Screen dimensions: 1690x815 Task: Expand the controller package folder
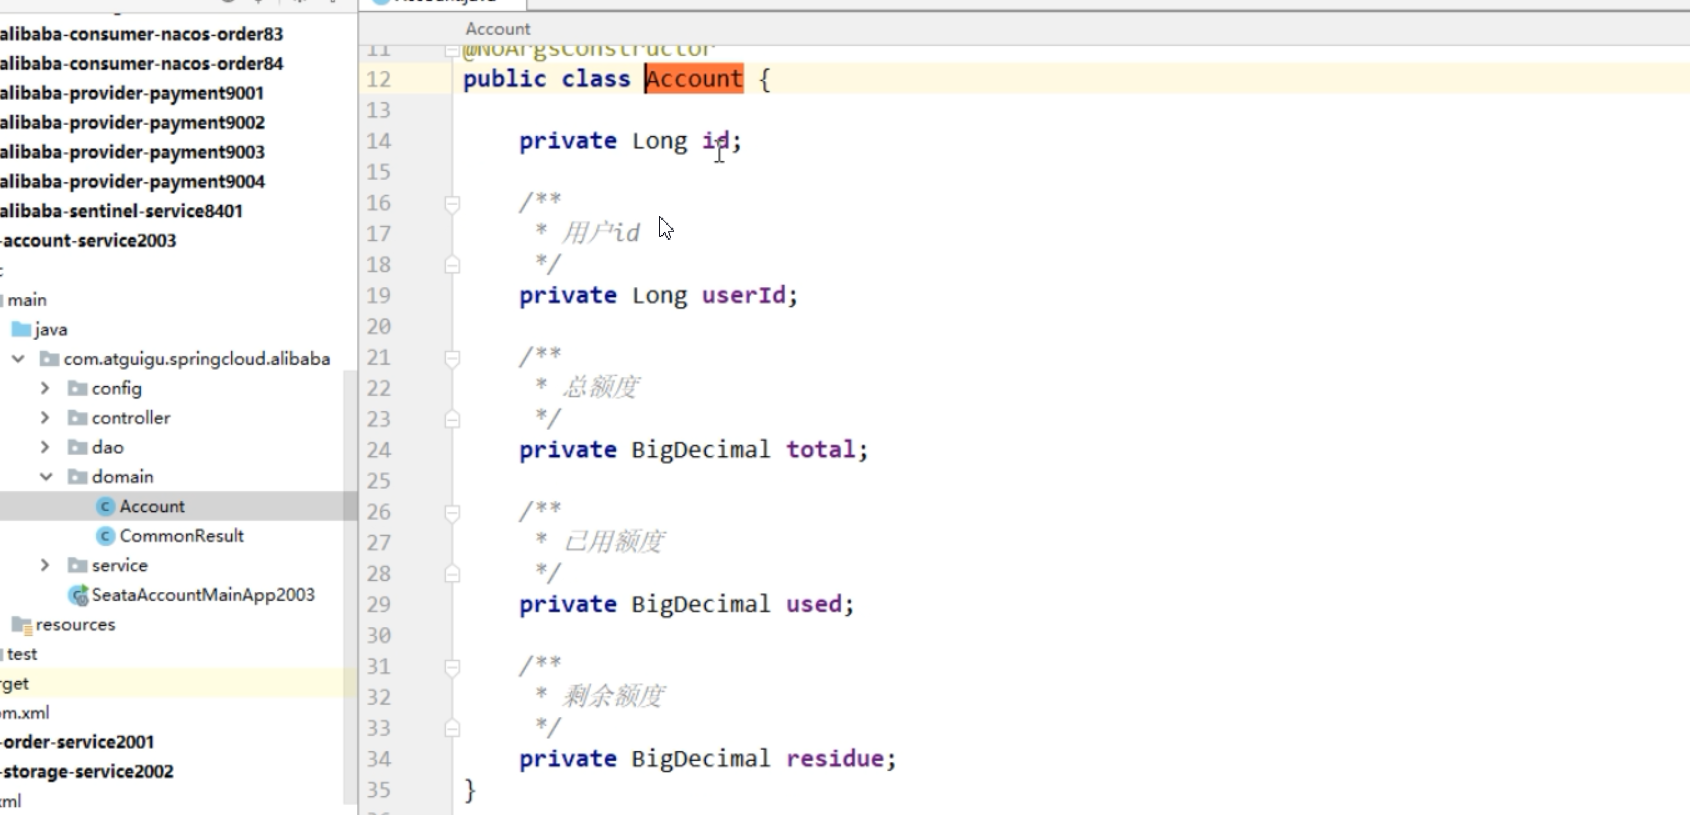pos(45,418)
